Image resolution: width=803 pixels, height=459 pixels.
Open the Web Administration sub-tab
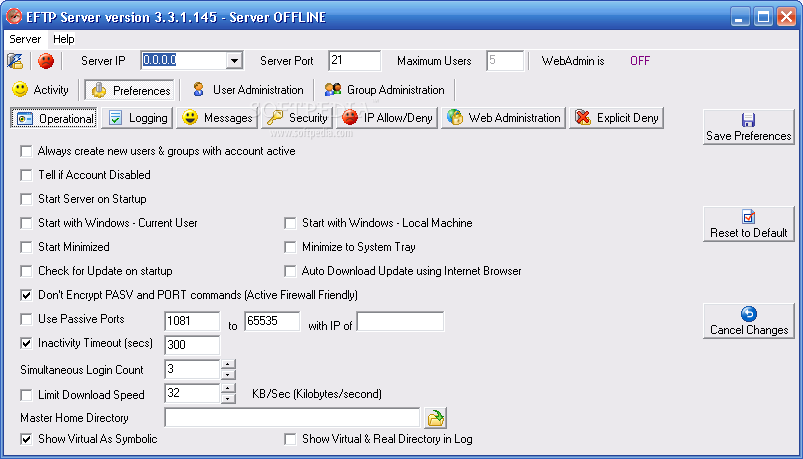coord(503,118)
